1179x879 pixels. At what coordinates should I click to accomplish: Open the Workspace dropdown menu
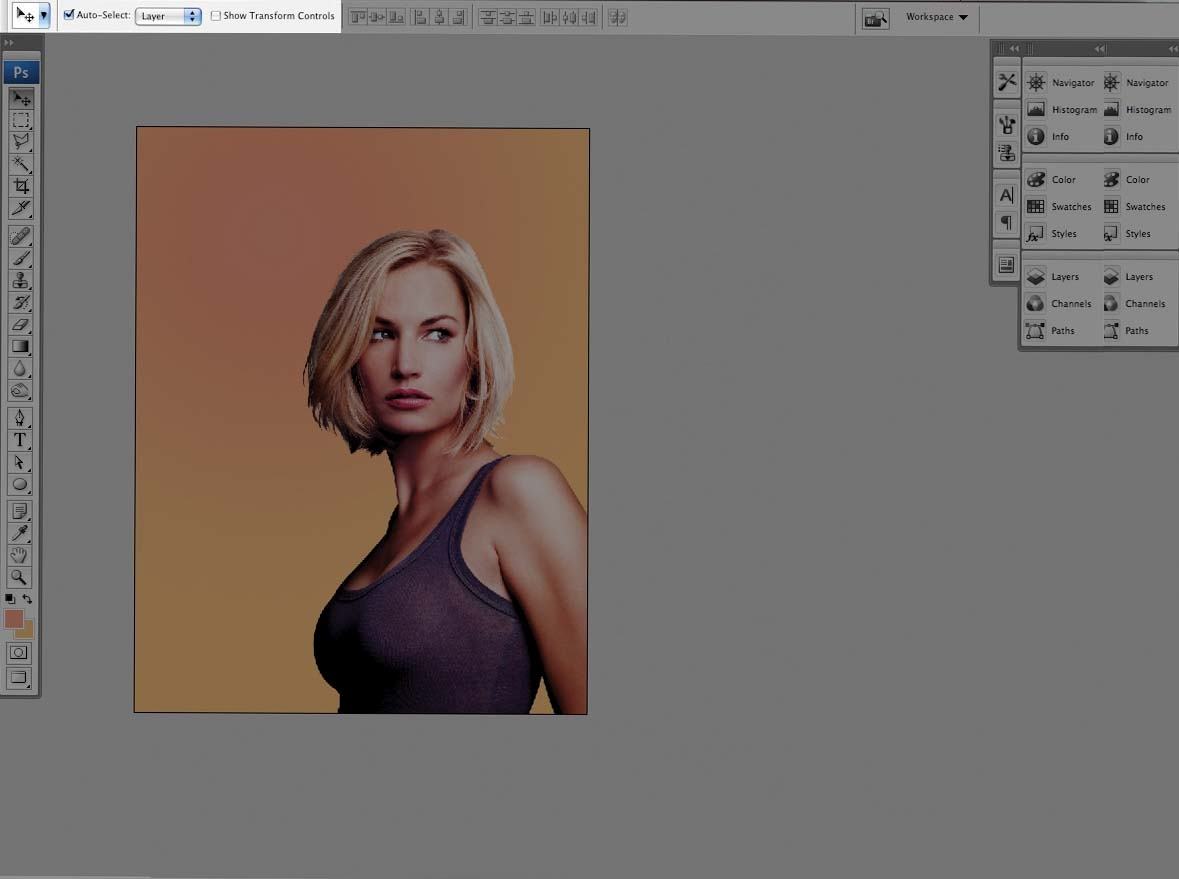pos(937,17)
